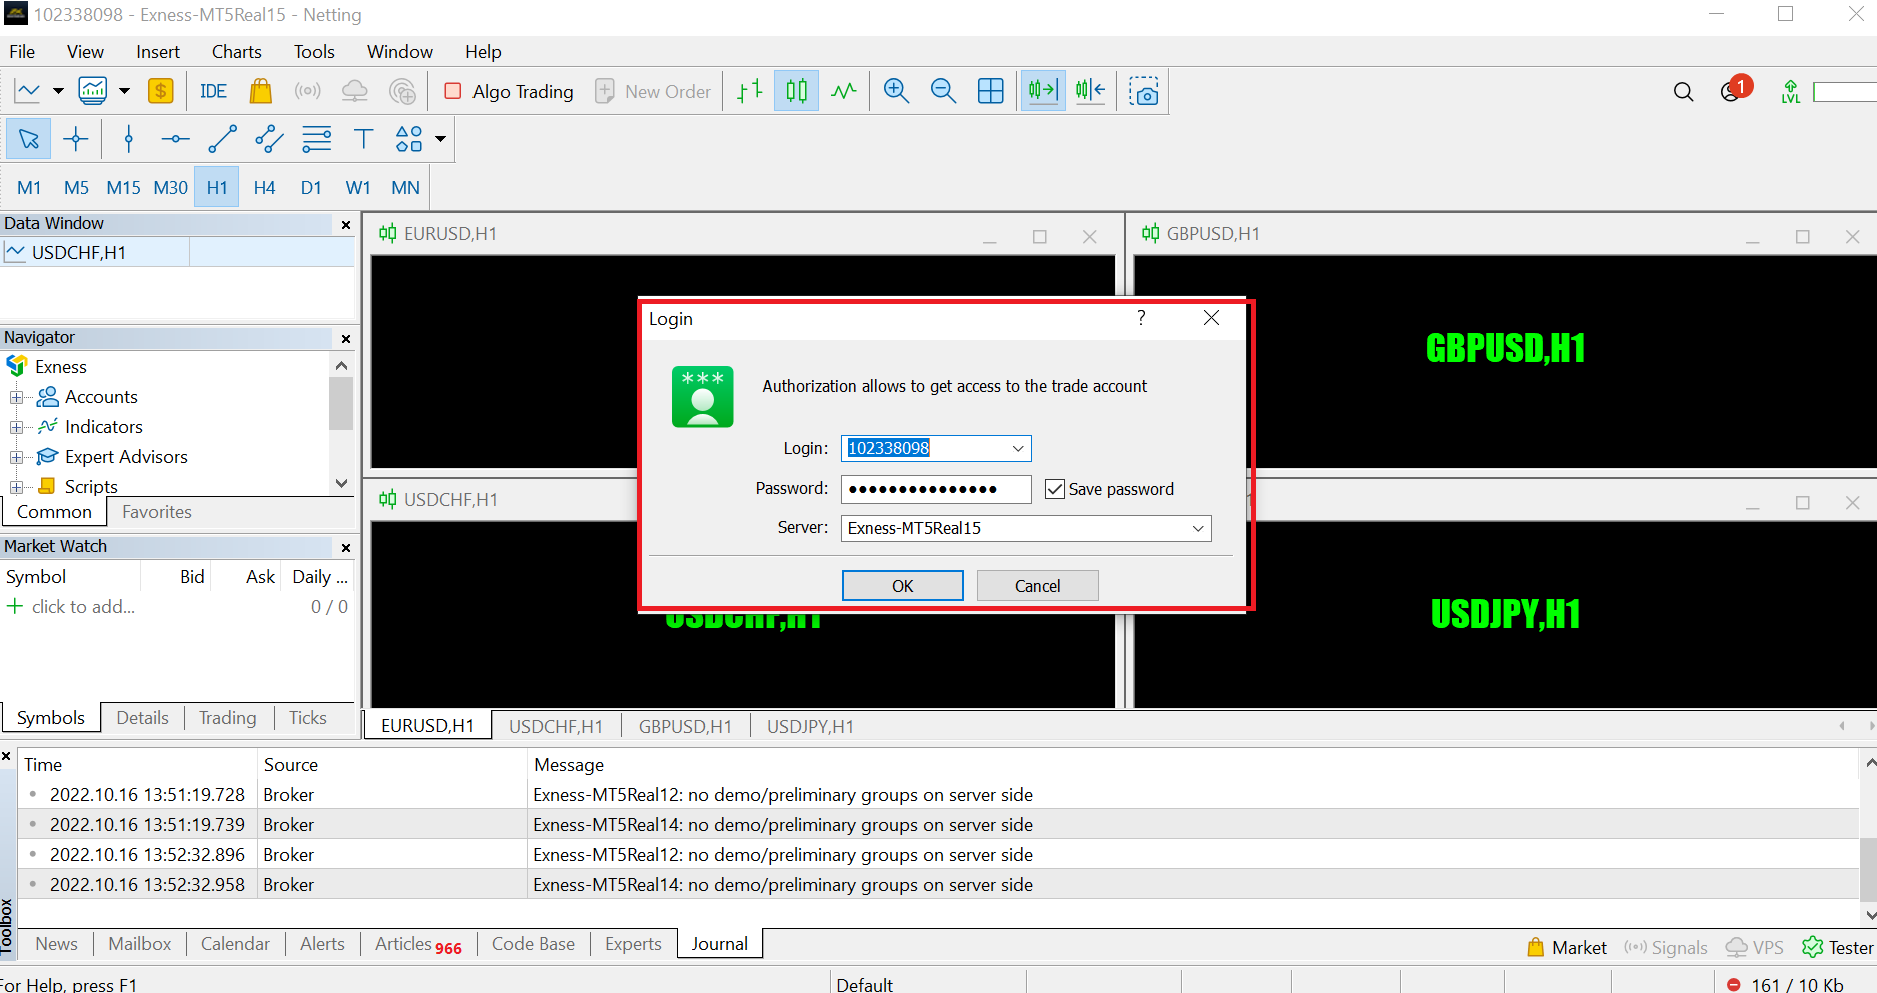Switch to line chart view icon
Screen dimensions: 1877x993
844,91
